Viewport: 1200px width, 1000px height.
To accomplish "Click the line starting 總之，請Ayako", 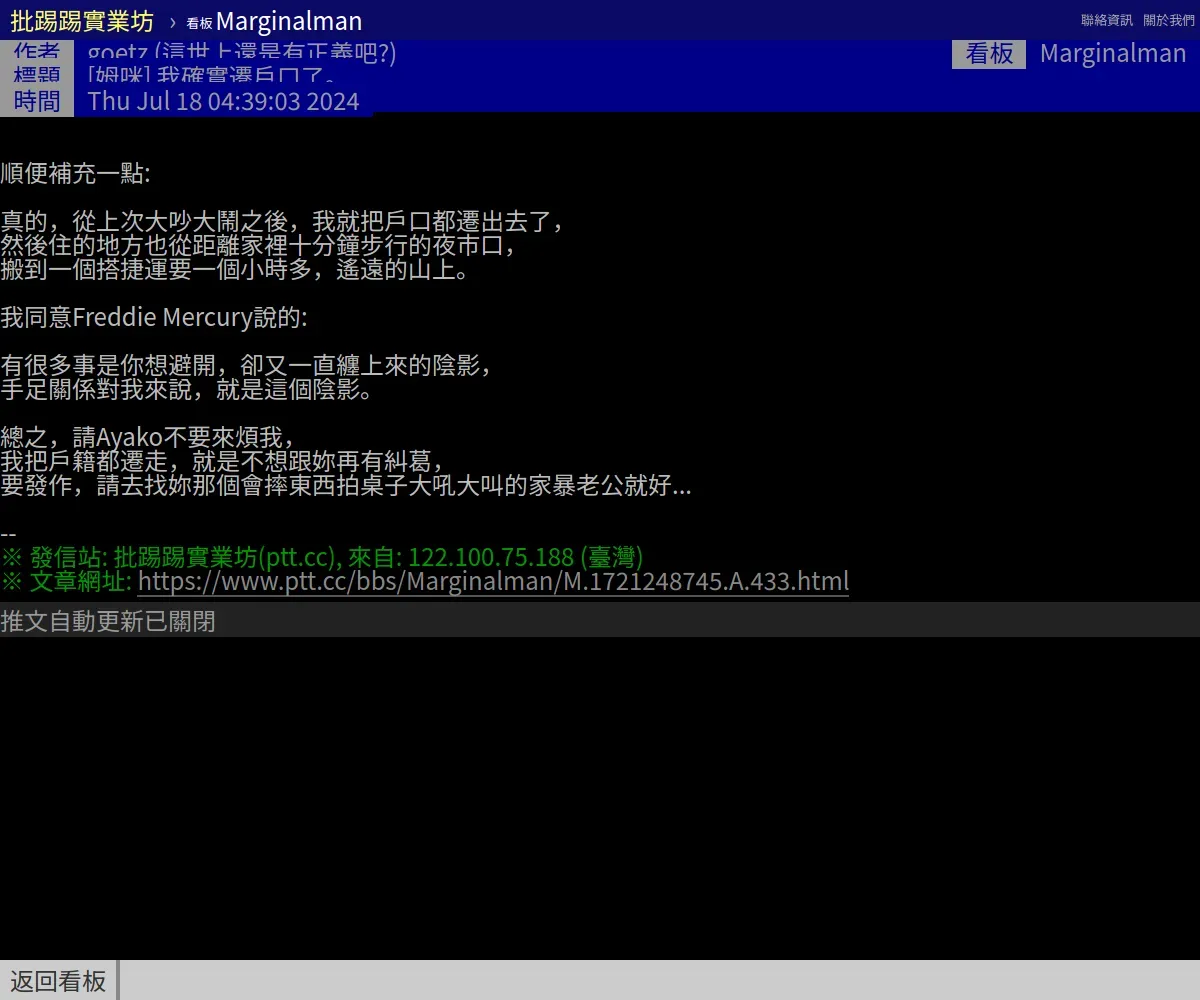I will pos(148,437).
